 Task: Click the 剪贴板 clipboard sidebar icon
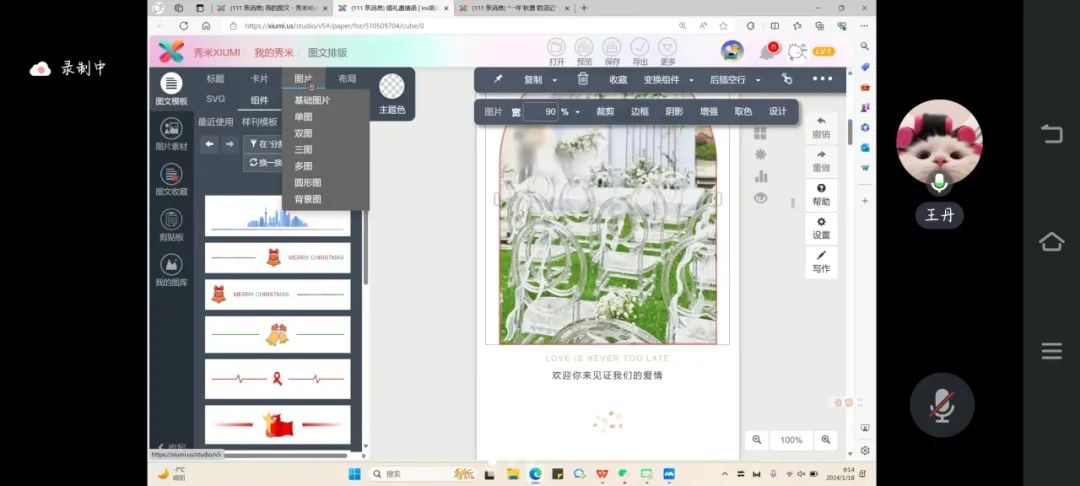tap(171, 225)
